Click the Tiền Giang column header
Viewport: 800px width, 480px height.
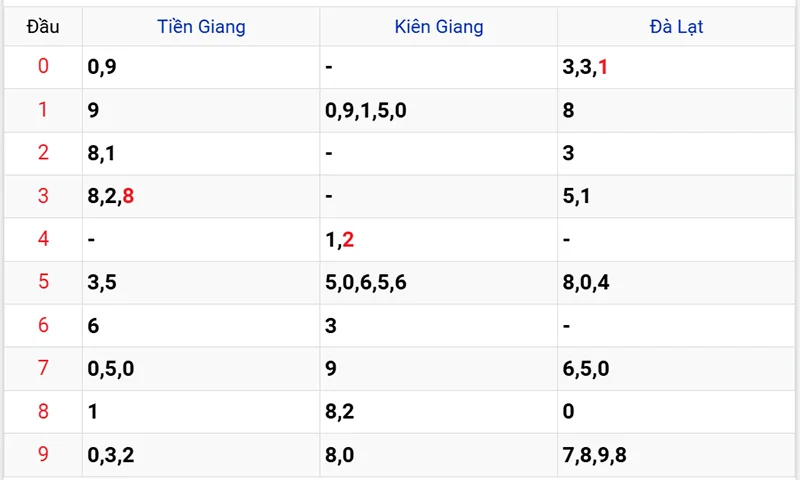click(201, 27)
